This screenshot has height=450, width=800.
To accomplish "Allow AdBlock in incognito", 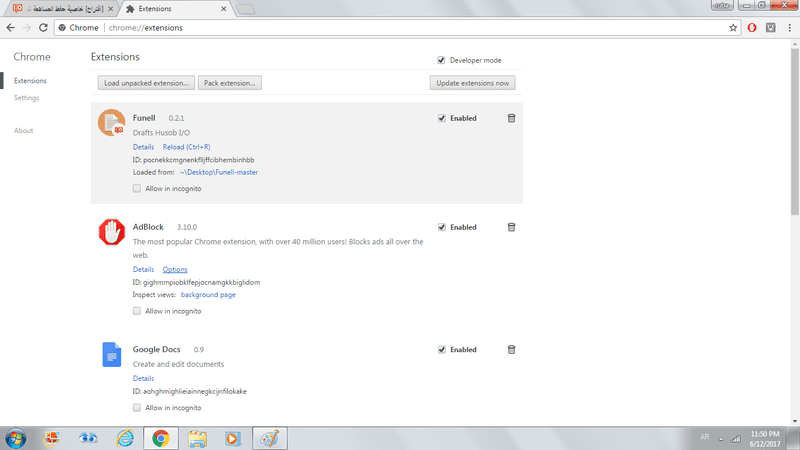I will [137, 311].
